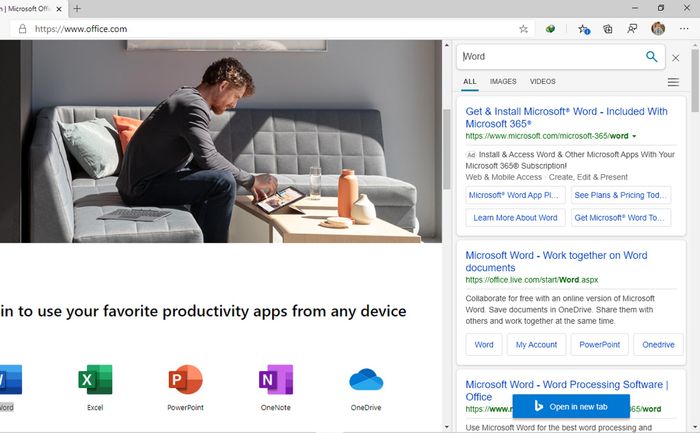Click the Learn More About Word button
Image resolution: width=700 pixels, height=433 pixels.
pyautogui.click(x=515, y=218)
